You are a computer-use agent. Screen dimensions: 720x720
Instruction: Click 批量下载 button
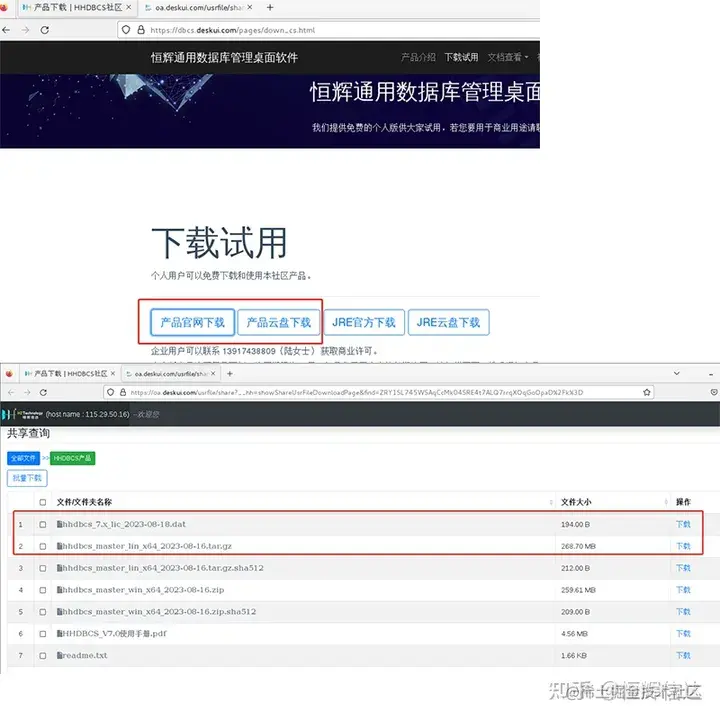pyautogui.click(x=27, y=478)
